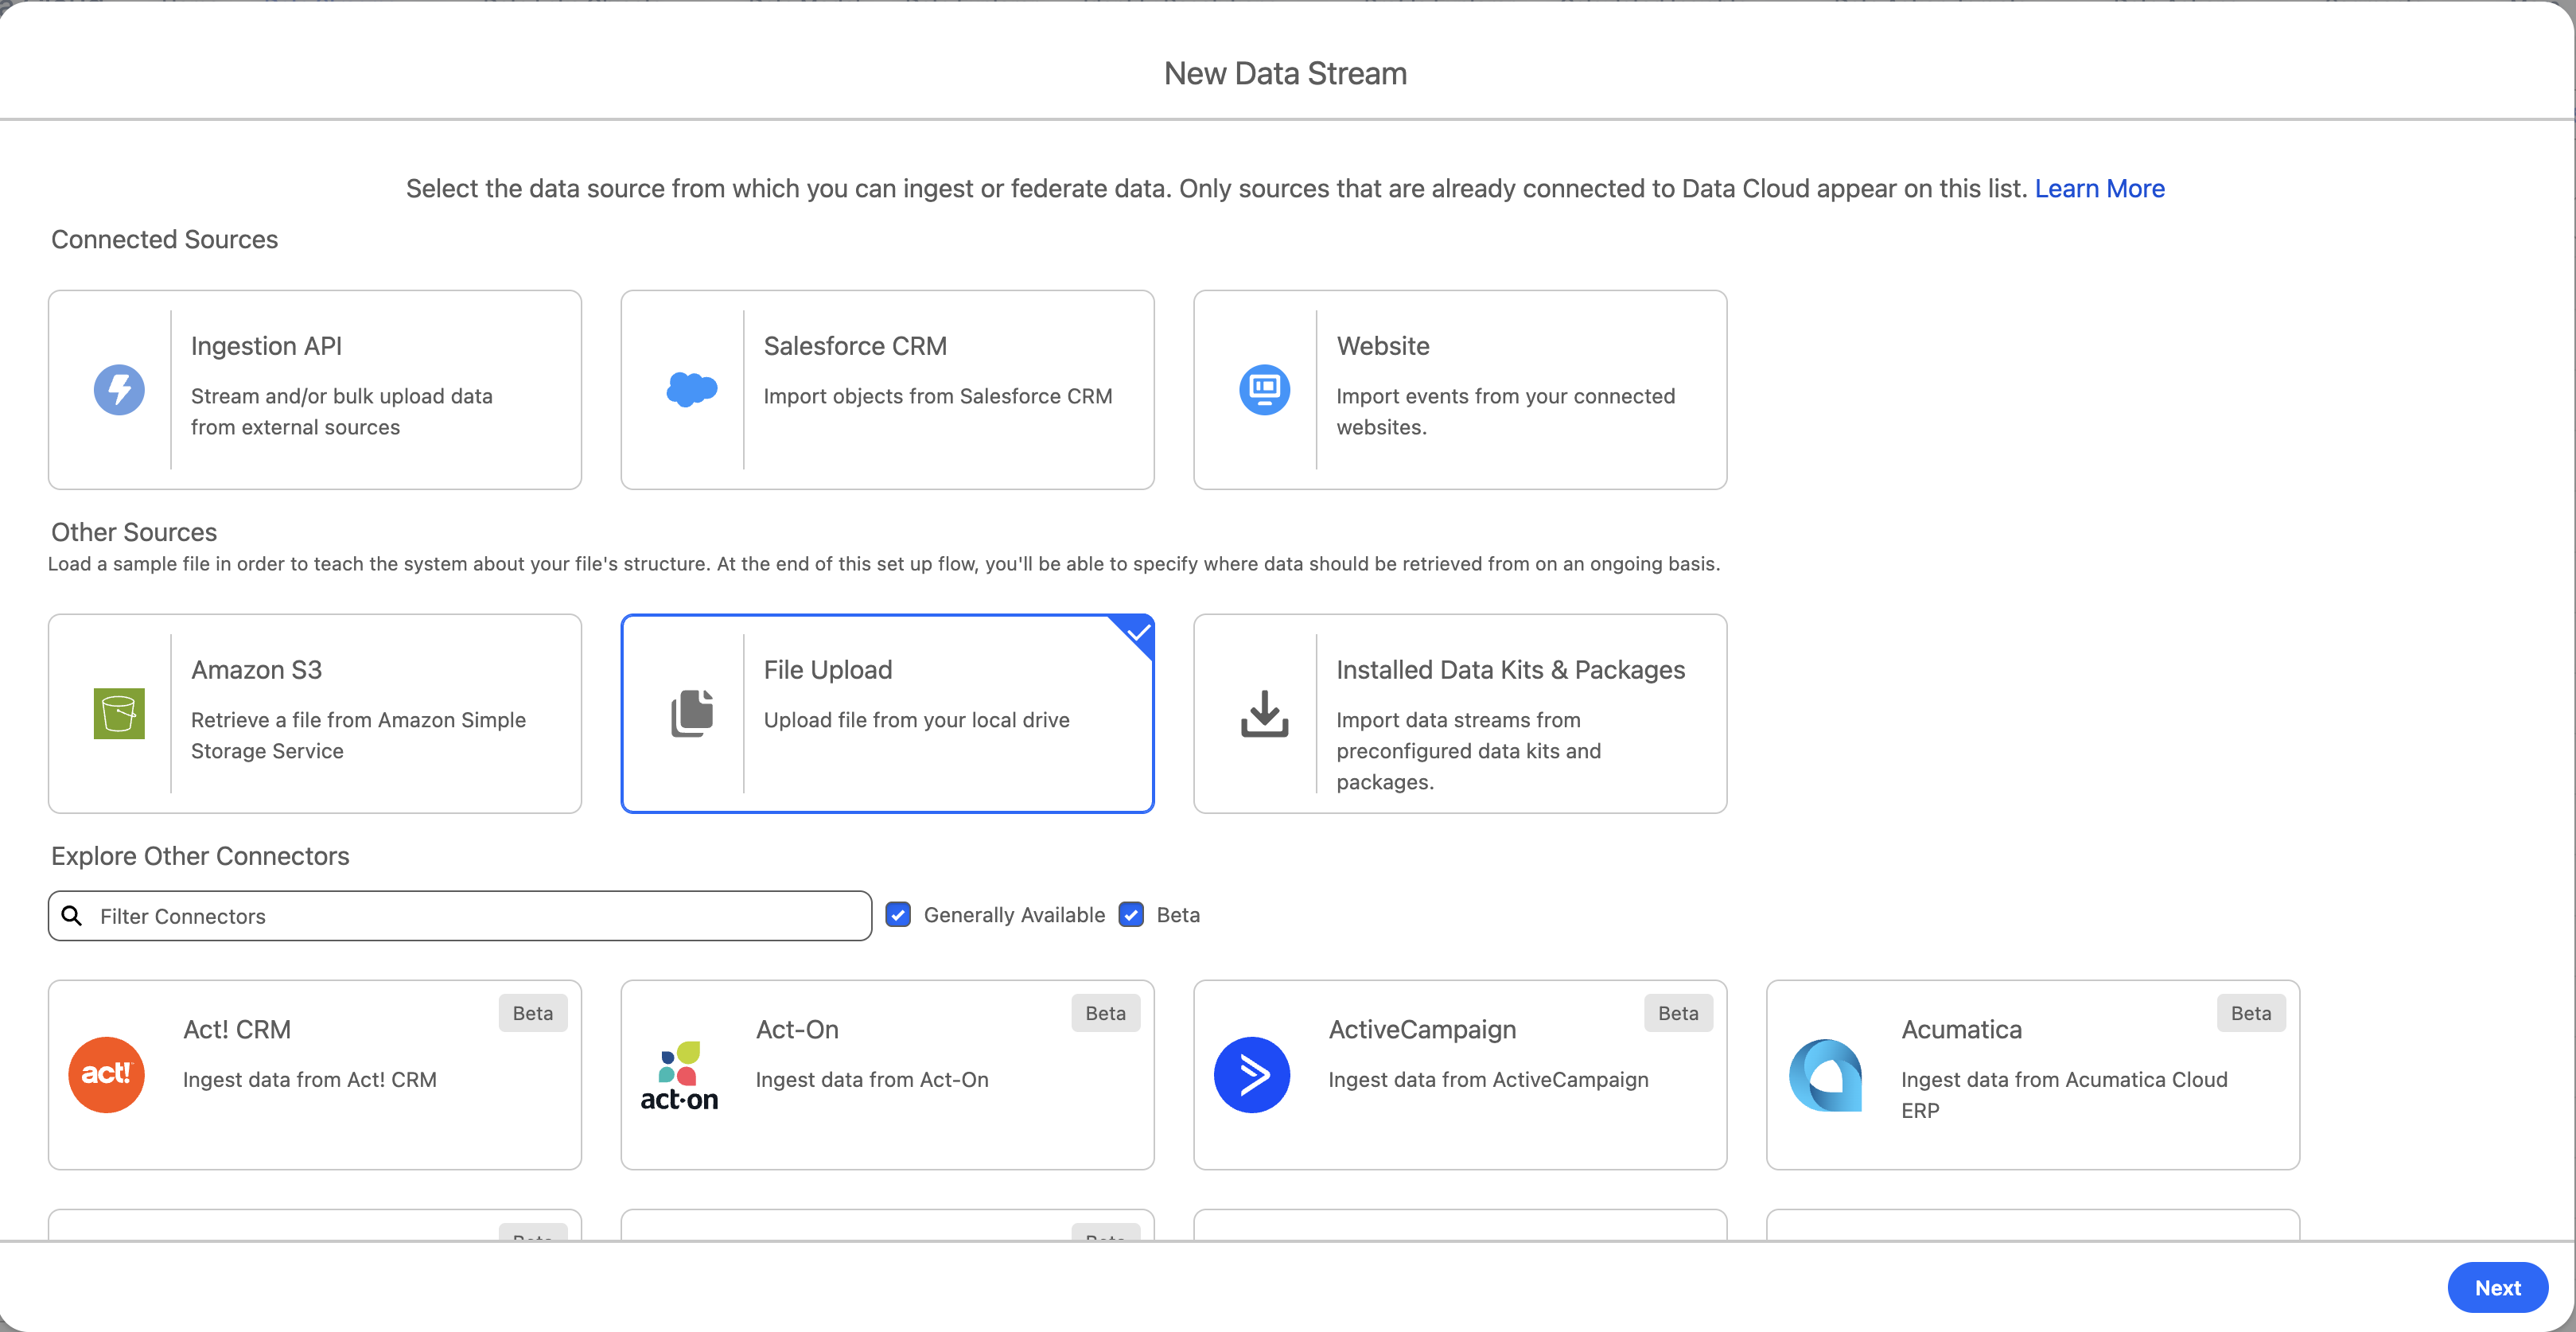
Task: Select the Salesforce CRM source title
Action: 854,346
